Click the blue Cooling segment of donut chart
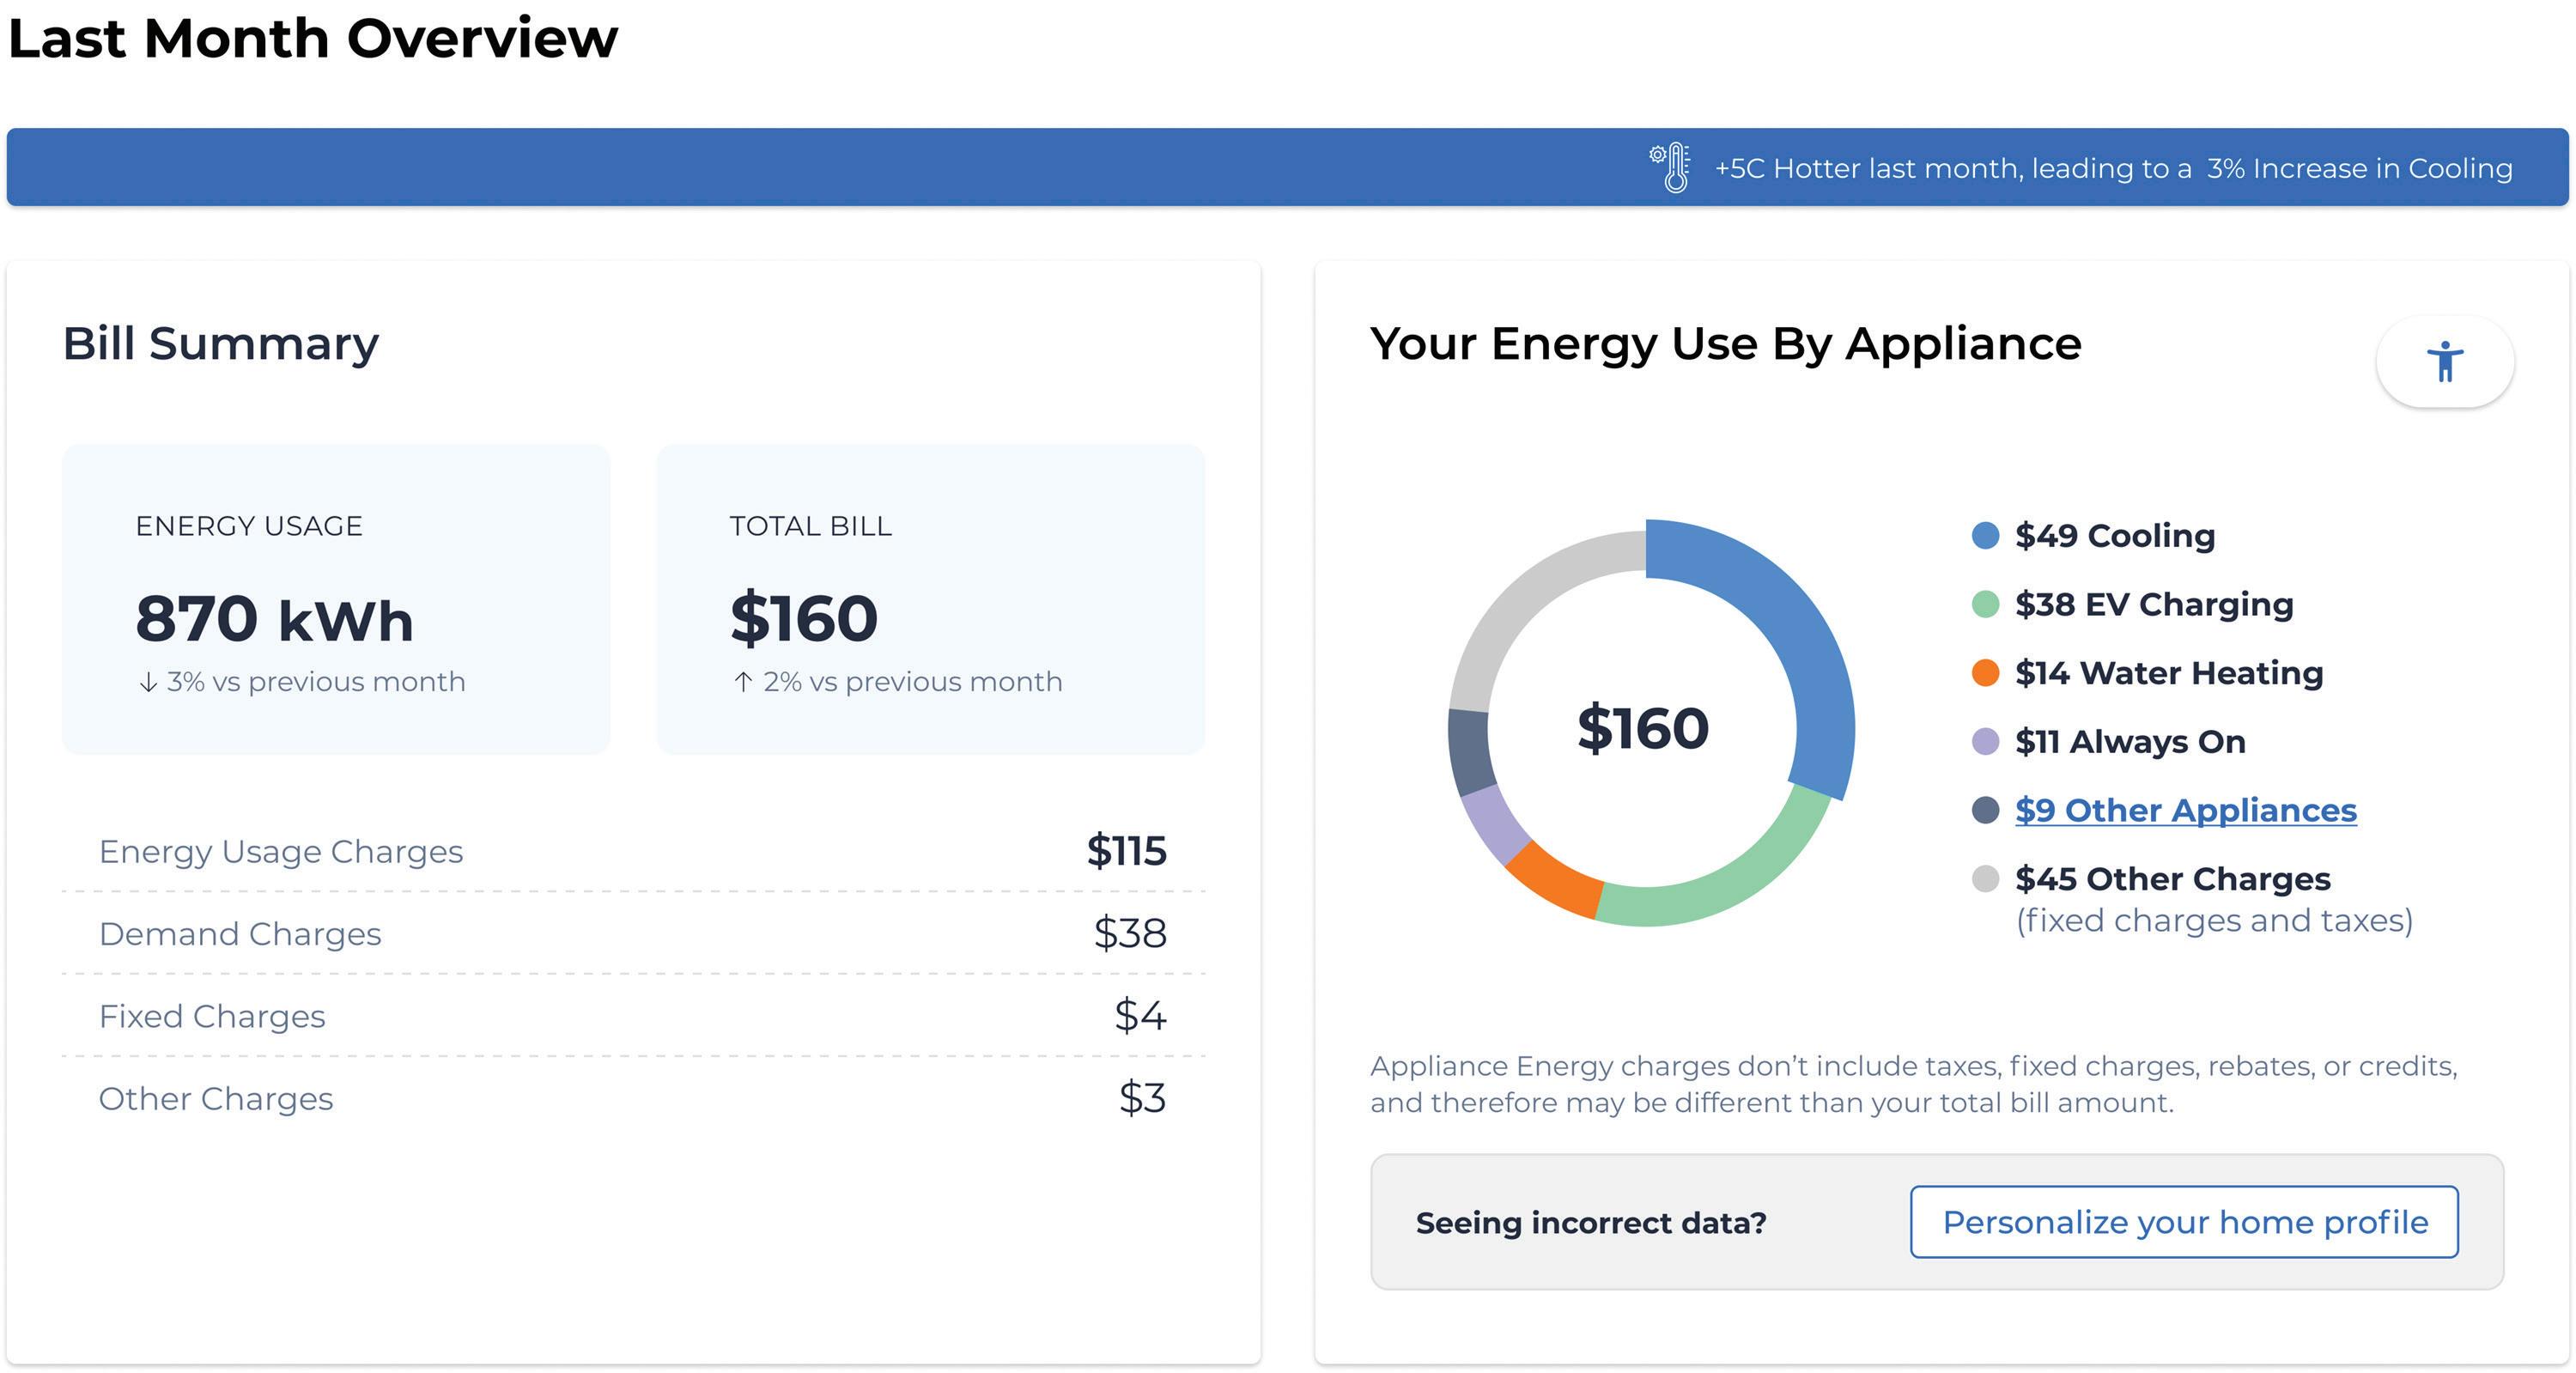Image resolution: width=2576 pixels, height=1373 pixels. pos(1790,620)
